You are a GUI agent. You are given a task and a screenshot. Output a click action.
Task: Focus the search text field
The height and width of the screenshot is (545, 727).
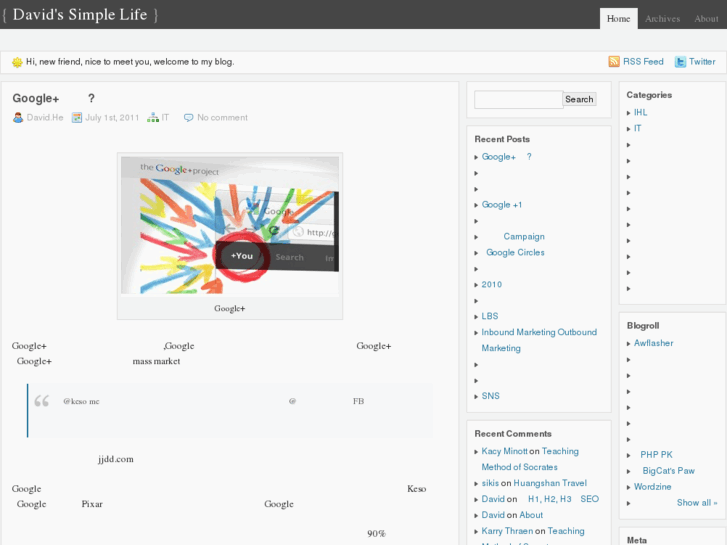click(518, 99)
